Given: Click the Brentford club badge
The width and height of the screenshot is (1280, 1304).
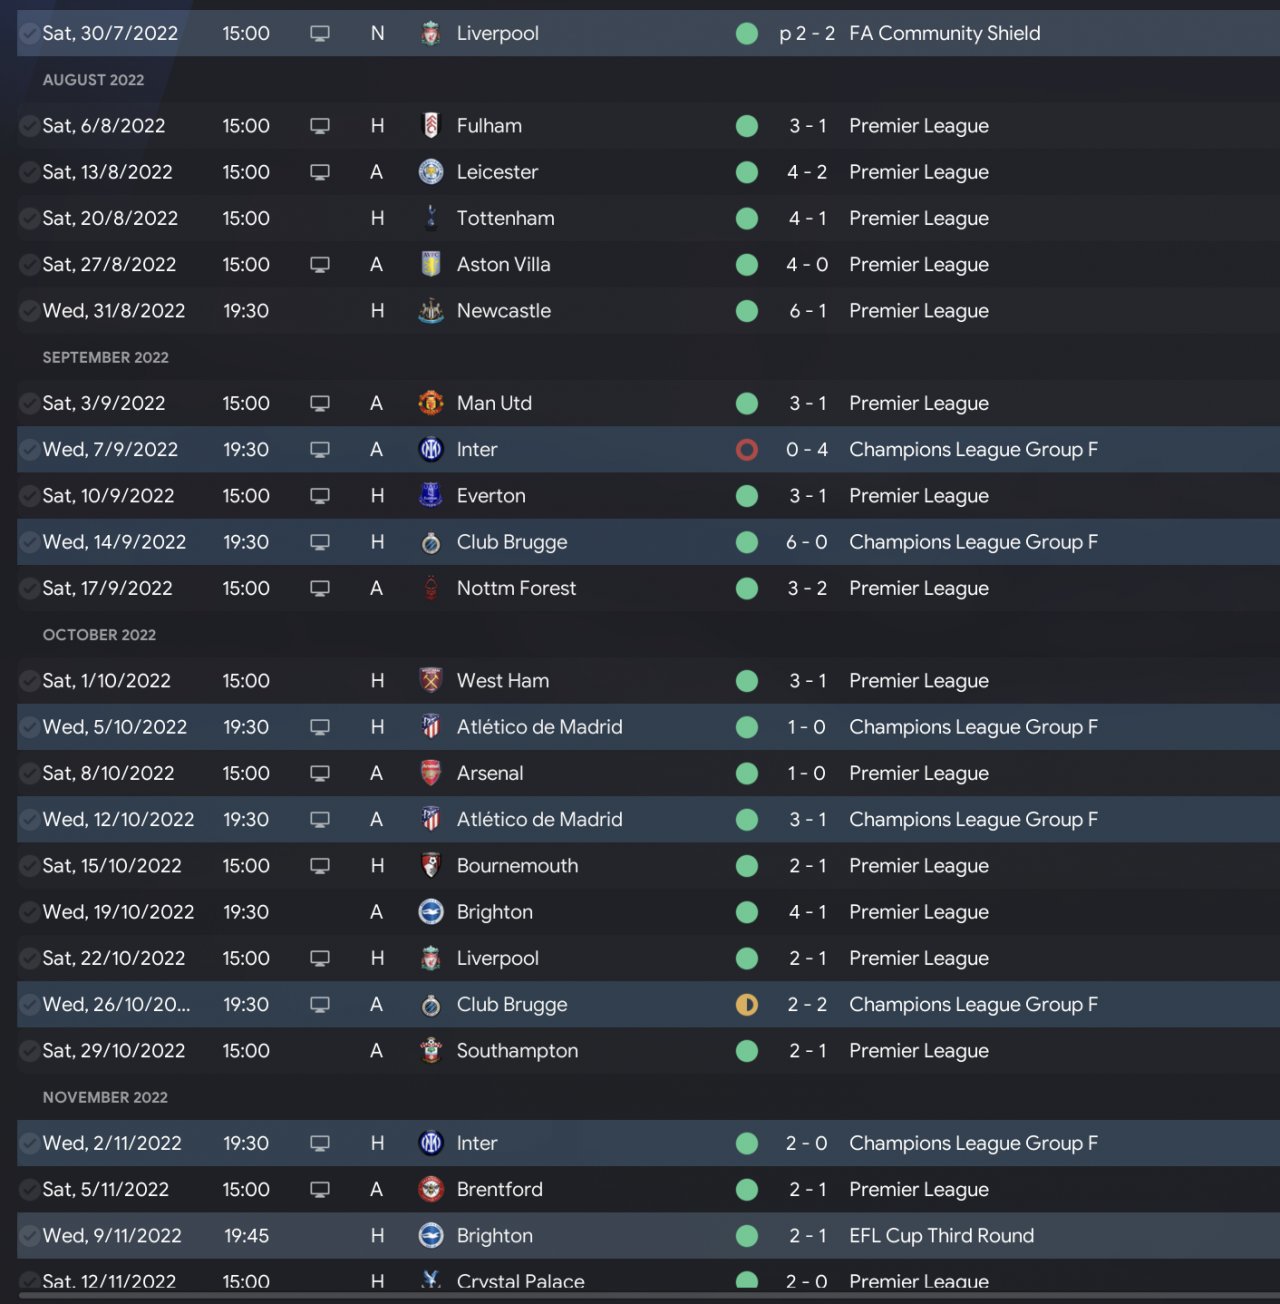Looking at the screenshot, I should 431,1189.
